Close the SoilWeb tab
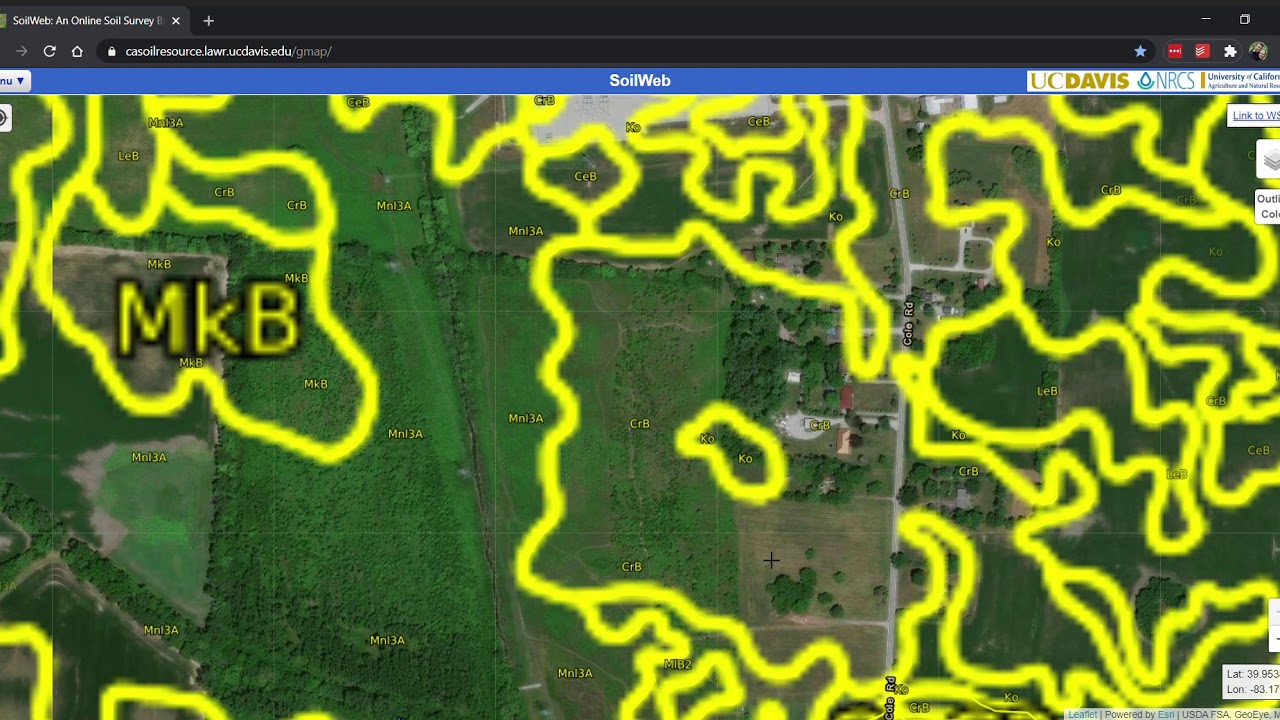Image resolution: width=1280 pixels, height=720 pixels. [176, 20]
